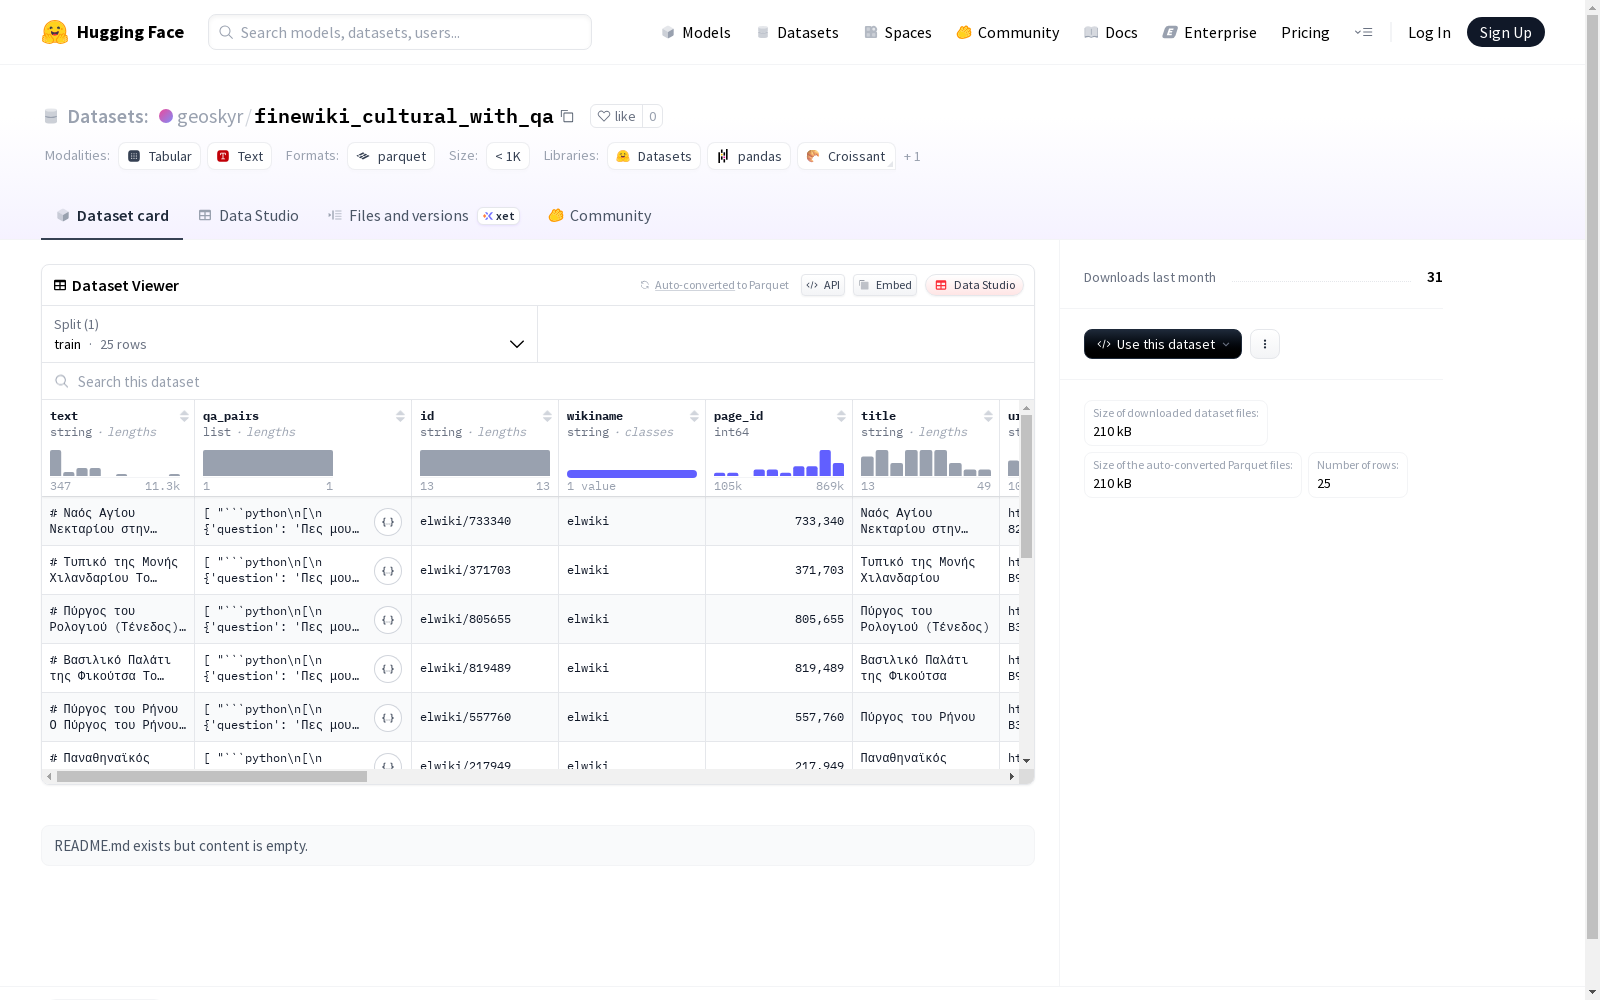This screenshot has width=1600, height=1000.
Task: Click the Datasets library tag
Action: pos(654,156)
